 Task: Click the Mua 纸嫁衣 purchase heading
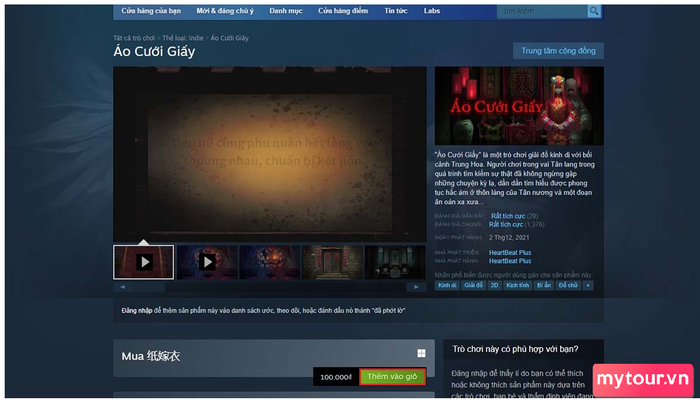(150, 356)
